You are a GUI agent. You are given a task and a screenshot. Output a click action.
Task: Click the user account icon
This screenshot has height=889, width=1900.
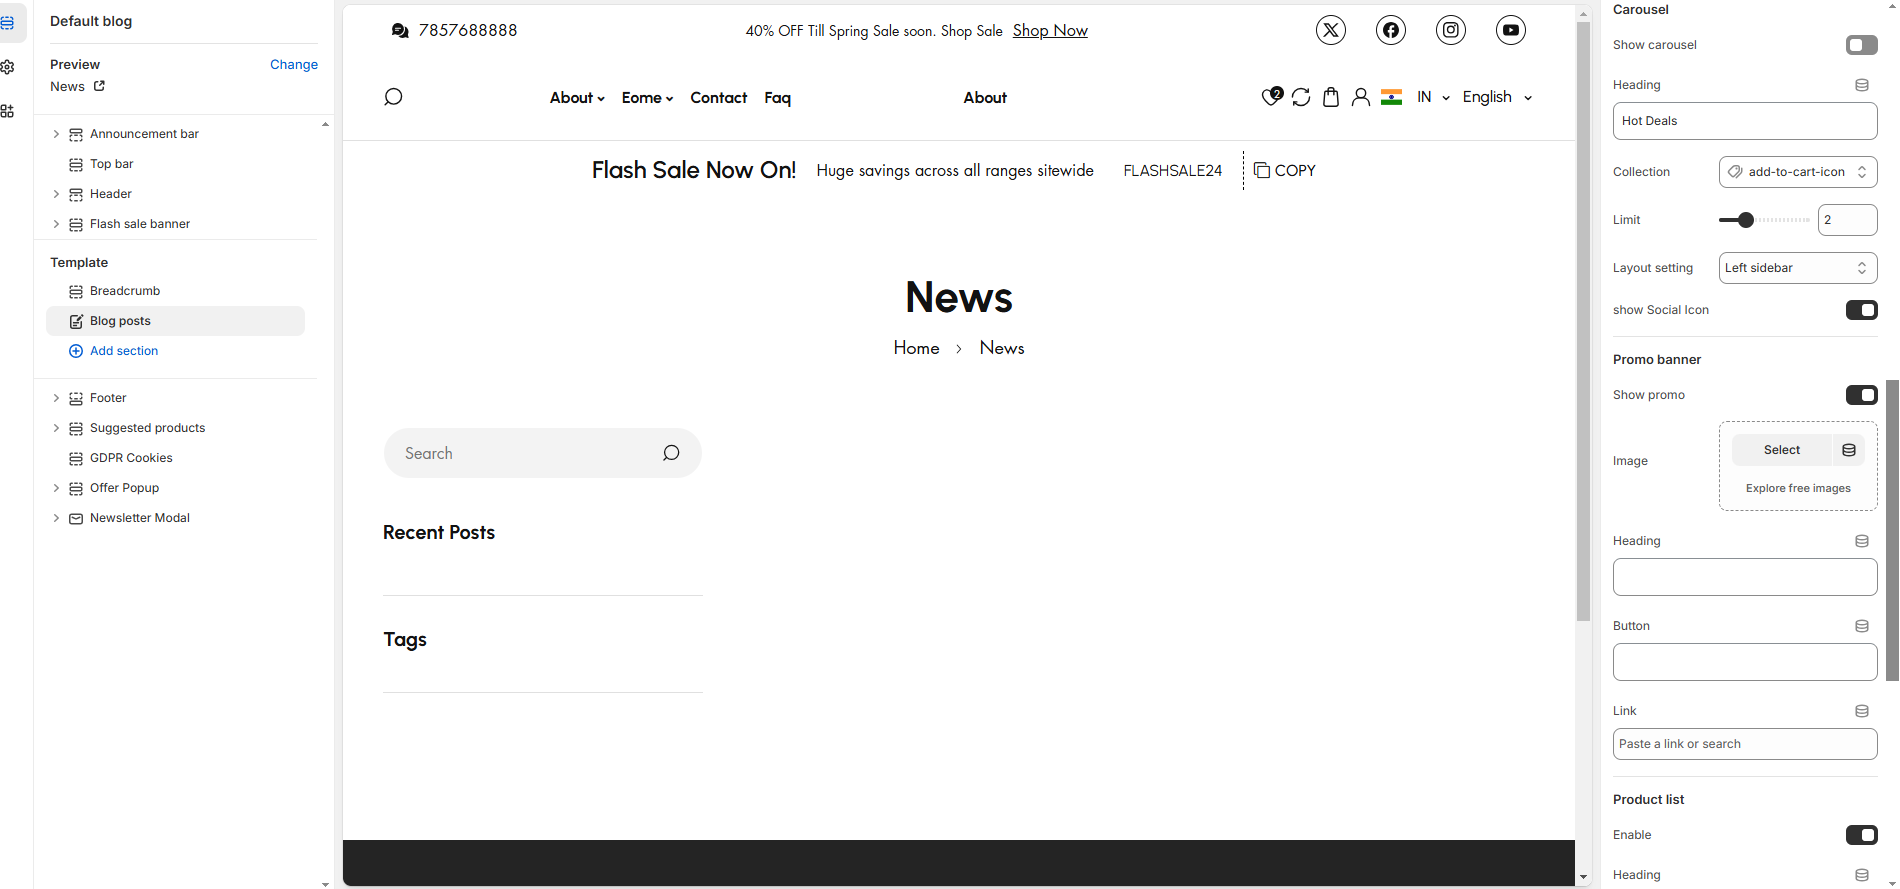coord(1360,97)
